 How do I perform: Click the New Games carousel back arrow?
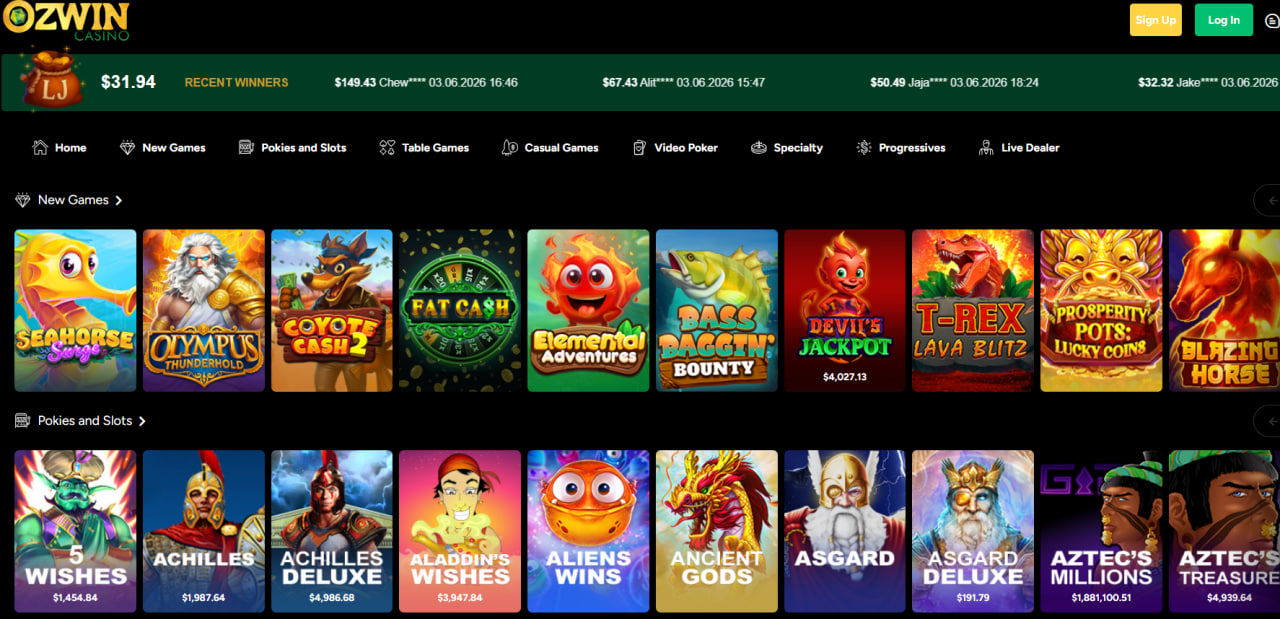(x=1268, y=200)
